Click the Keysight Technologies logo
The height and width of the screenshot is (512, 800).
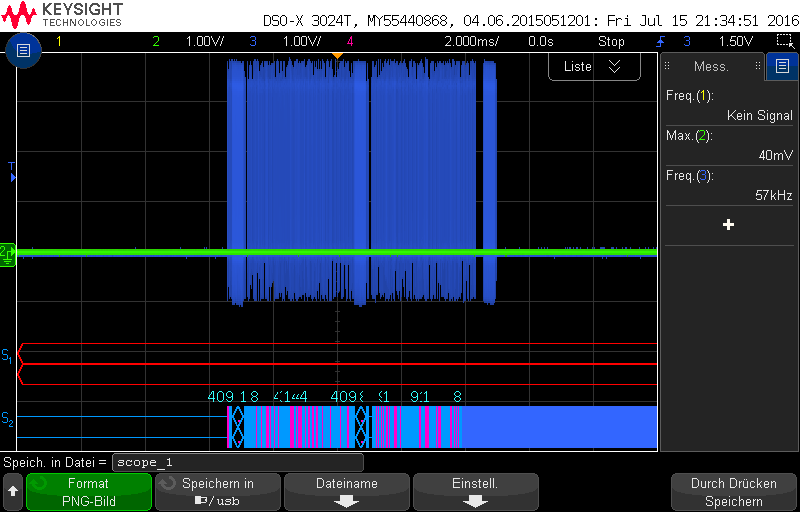[62, 15]
